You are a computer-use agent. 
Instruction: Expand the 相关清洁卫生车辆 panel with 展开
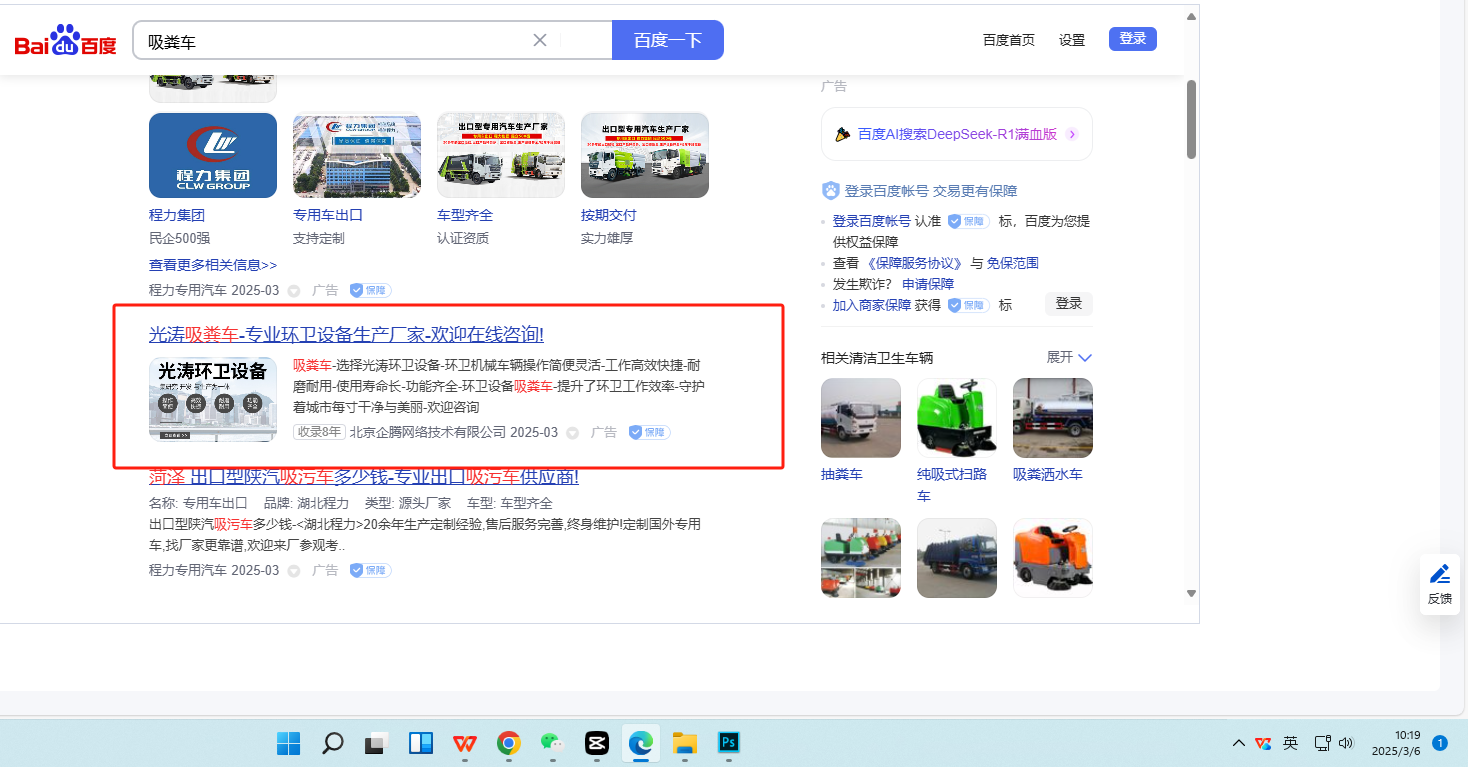pyautogui.click(x=1069, y=357)
